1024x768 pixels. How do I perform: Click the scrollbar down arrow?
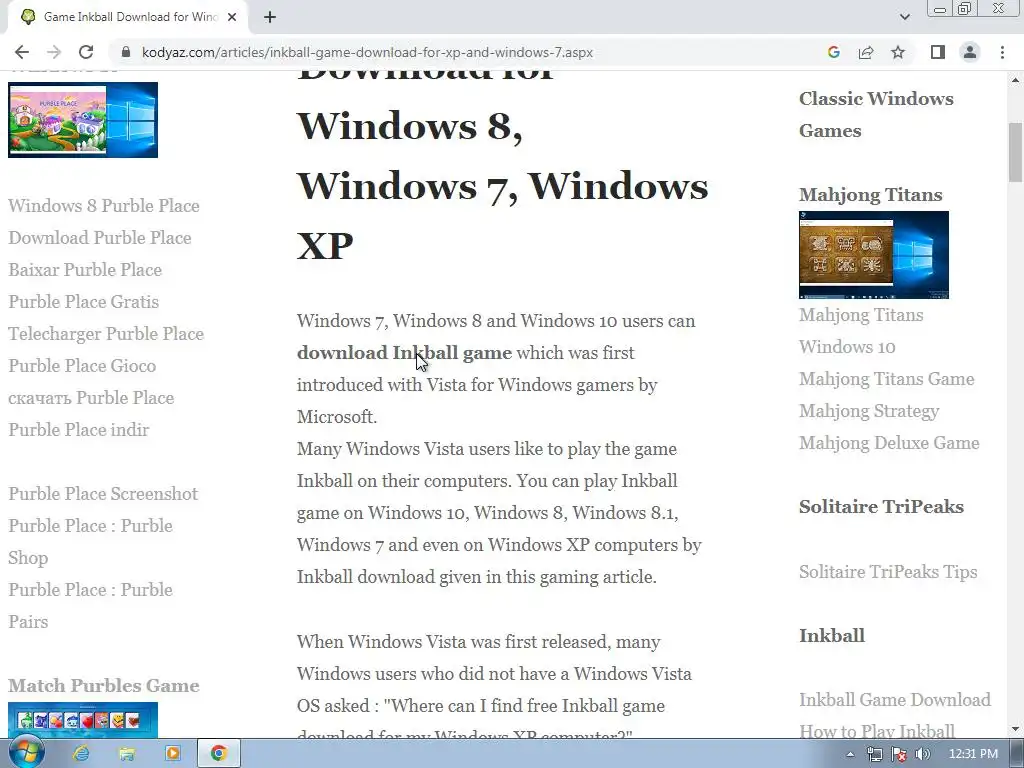(1015, 729)
